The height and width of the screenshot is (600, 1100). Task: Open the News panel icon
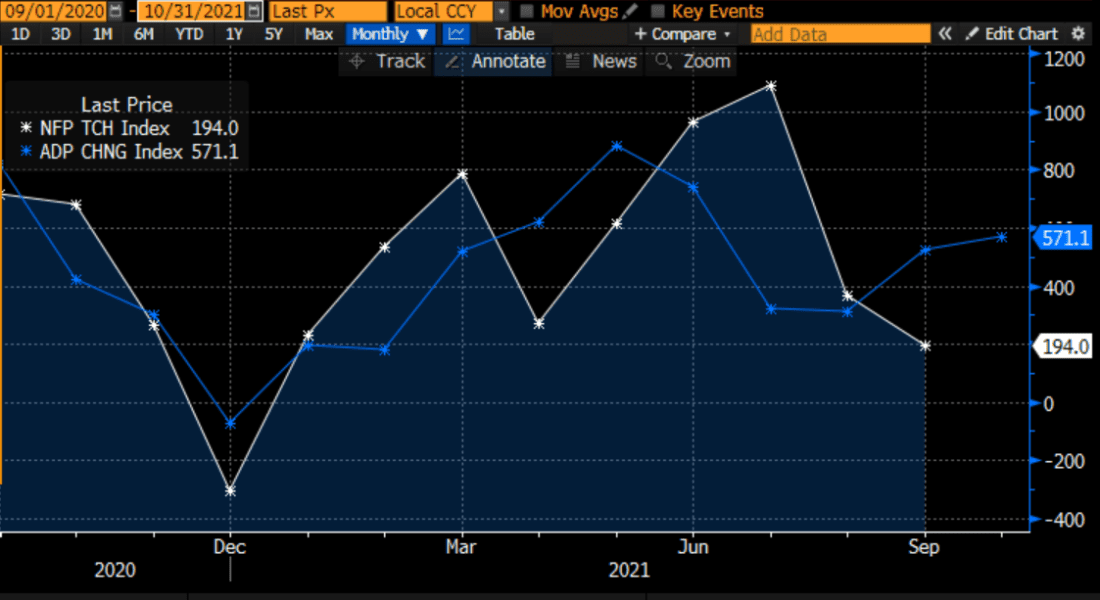click(x=601, y=61)
